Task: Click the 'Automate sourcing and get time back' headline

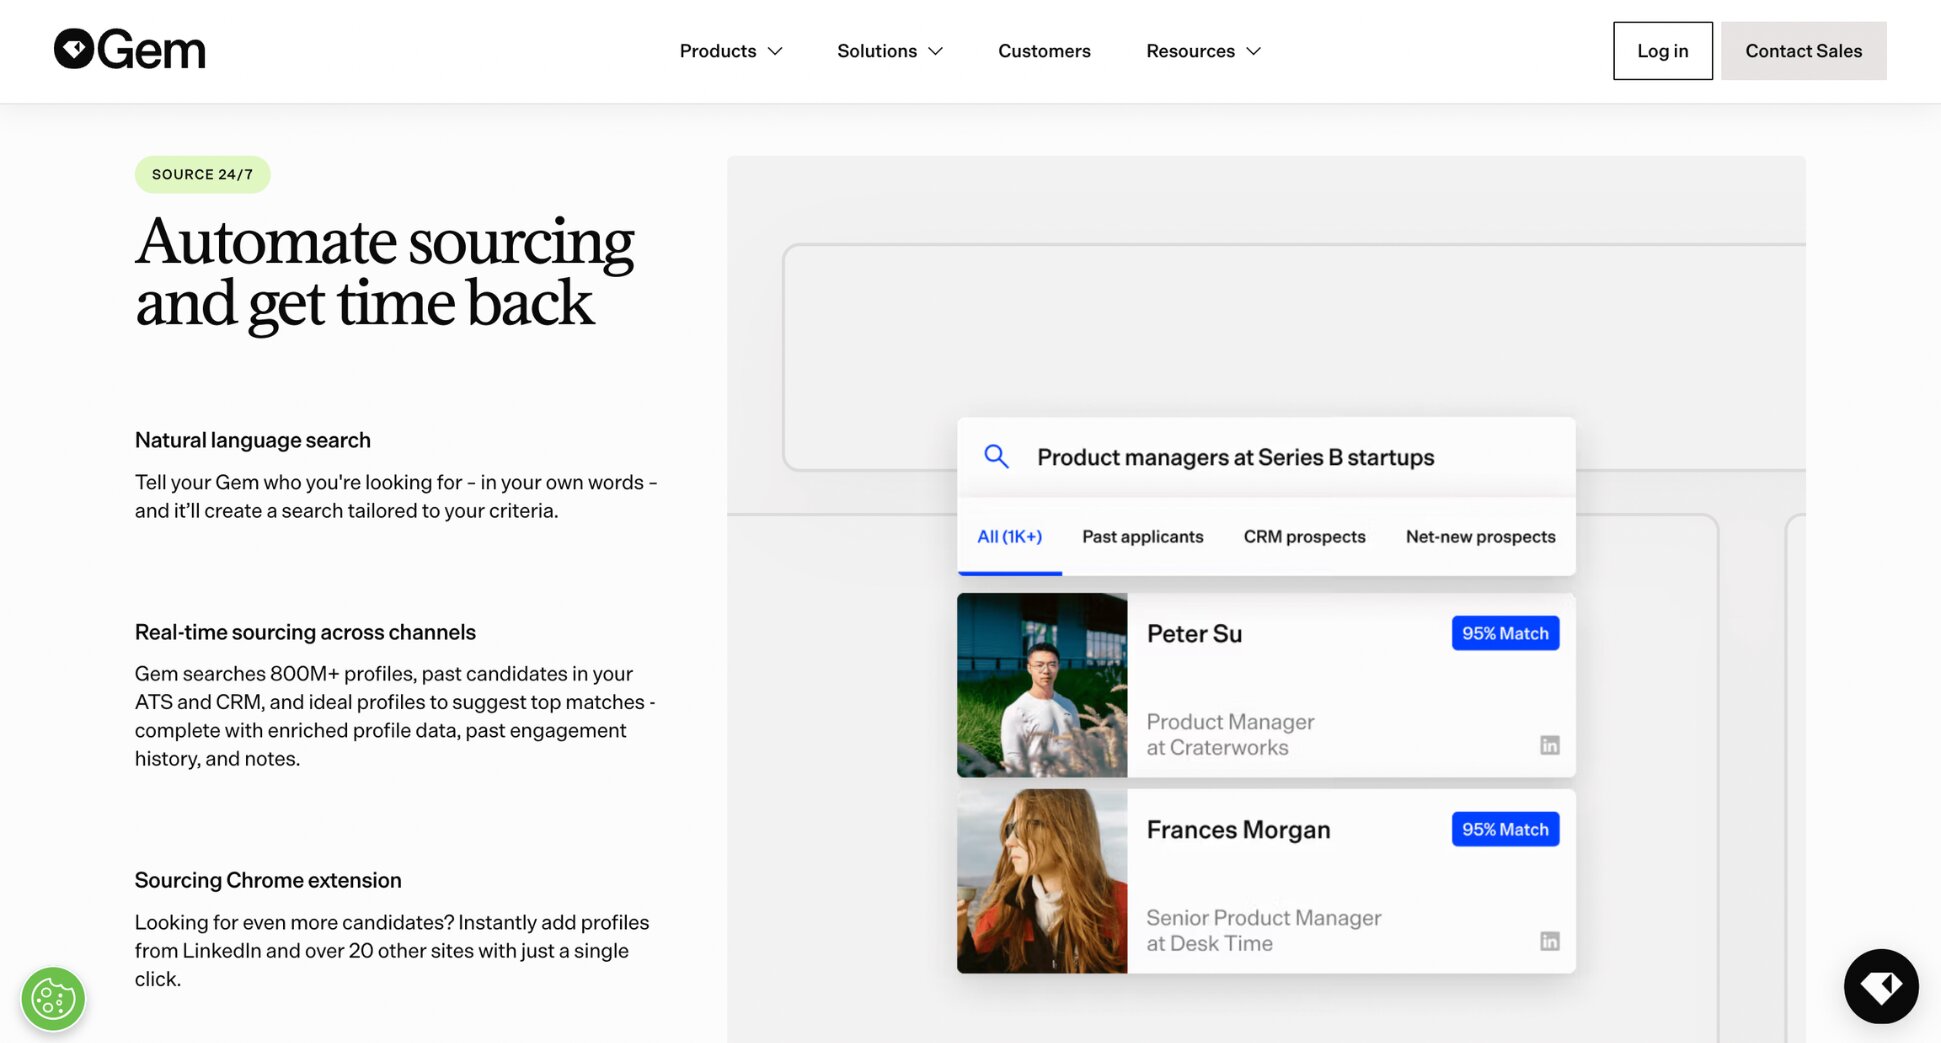Action: coord(384,272)
